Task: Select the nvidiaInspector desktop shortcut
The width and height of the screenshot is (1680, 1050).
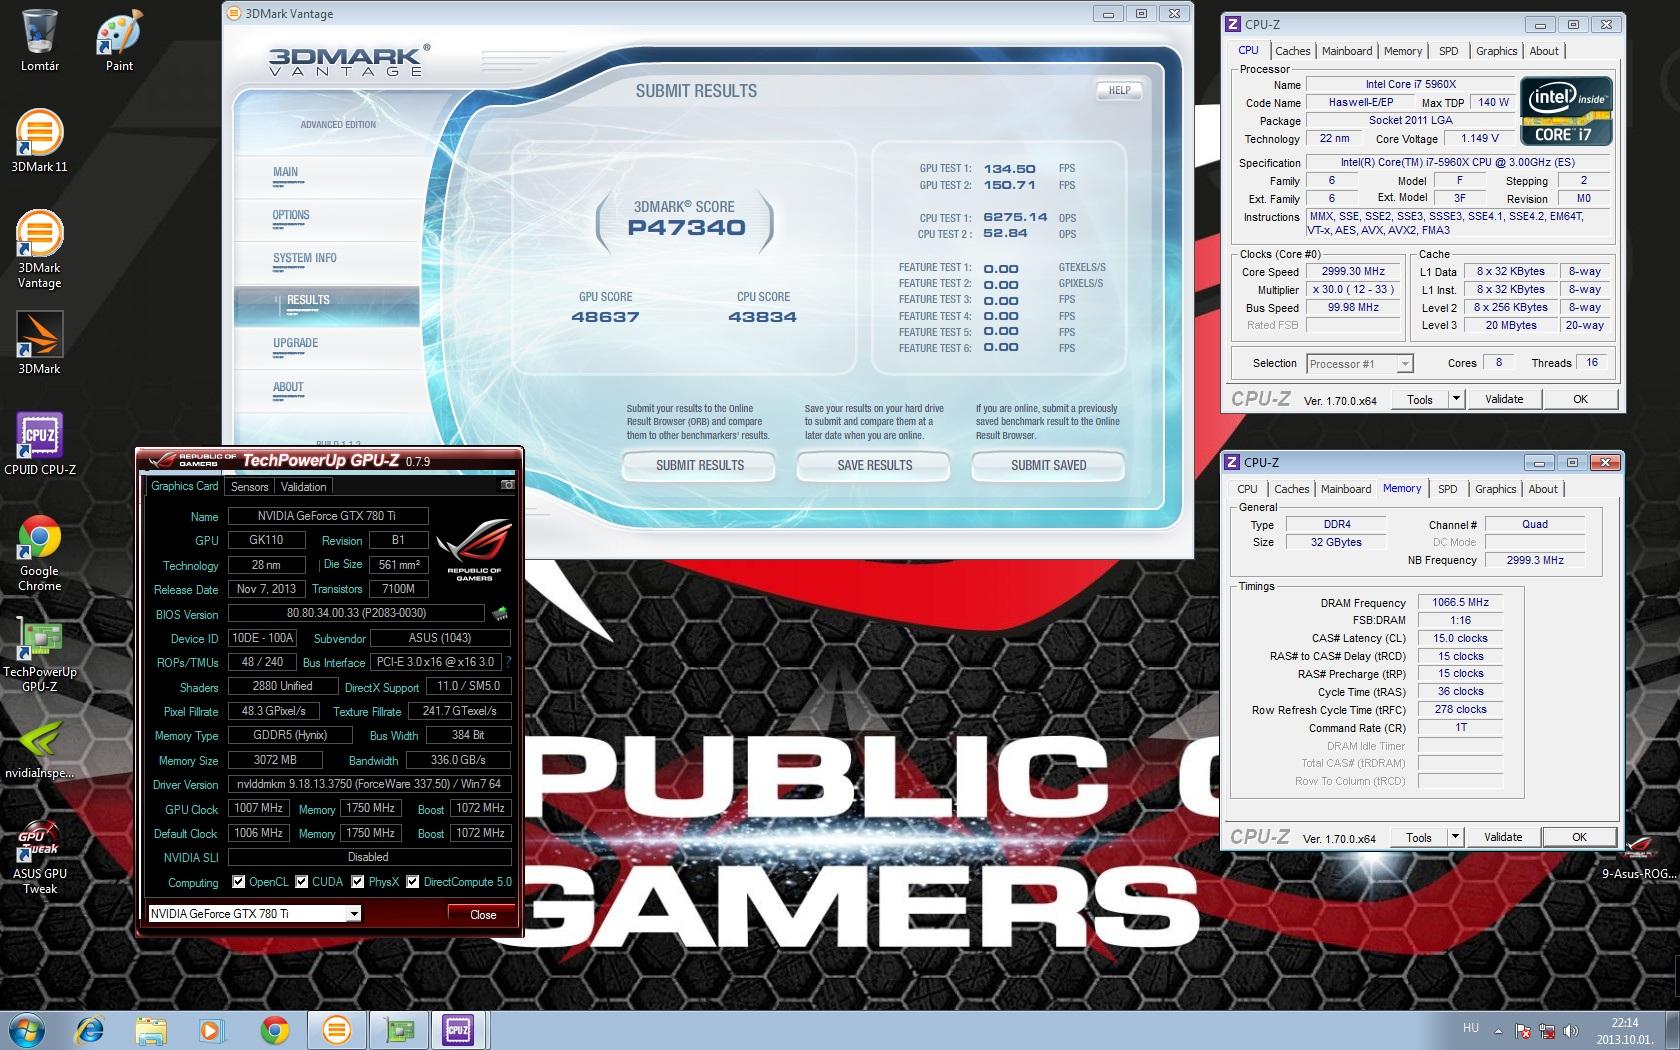Action: [40, 750]
